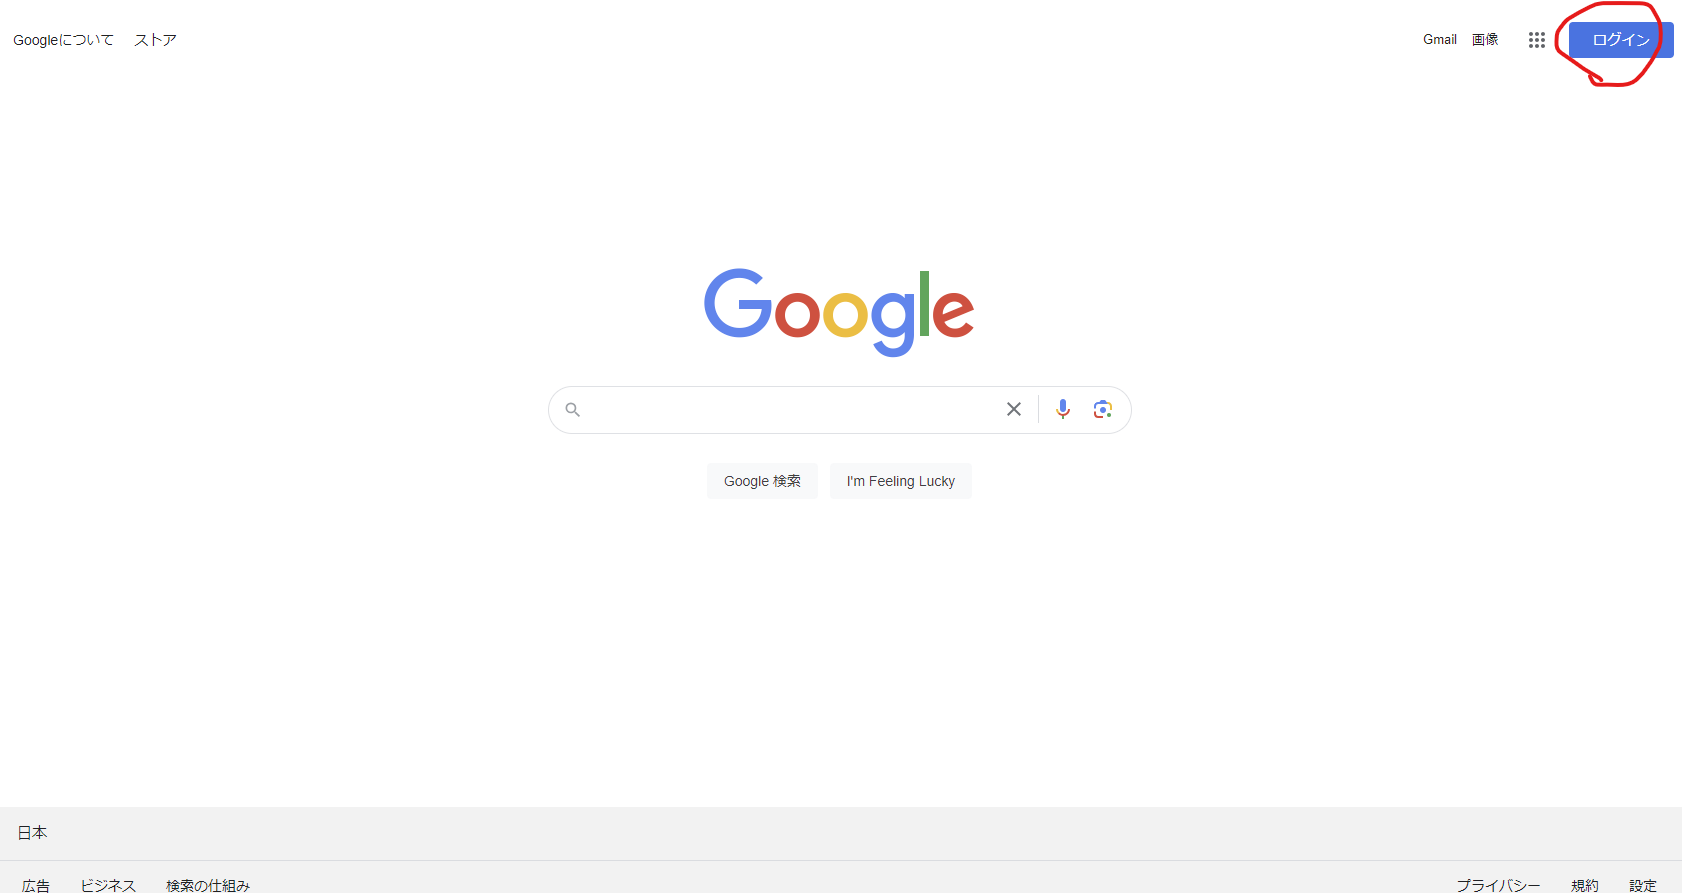1682x893 pixels.
Task: Open the 検索の仕組み footer link
Action: coord(208,886)
